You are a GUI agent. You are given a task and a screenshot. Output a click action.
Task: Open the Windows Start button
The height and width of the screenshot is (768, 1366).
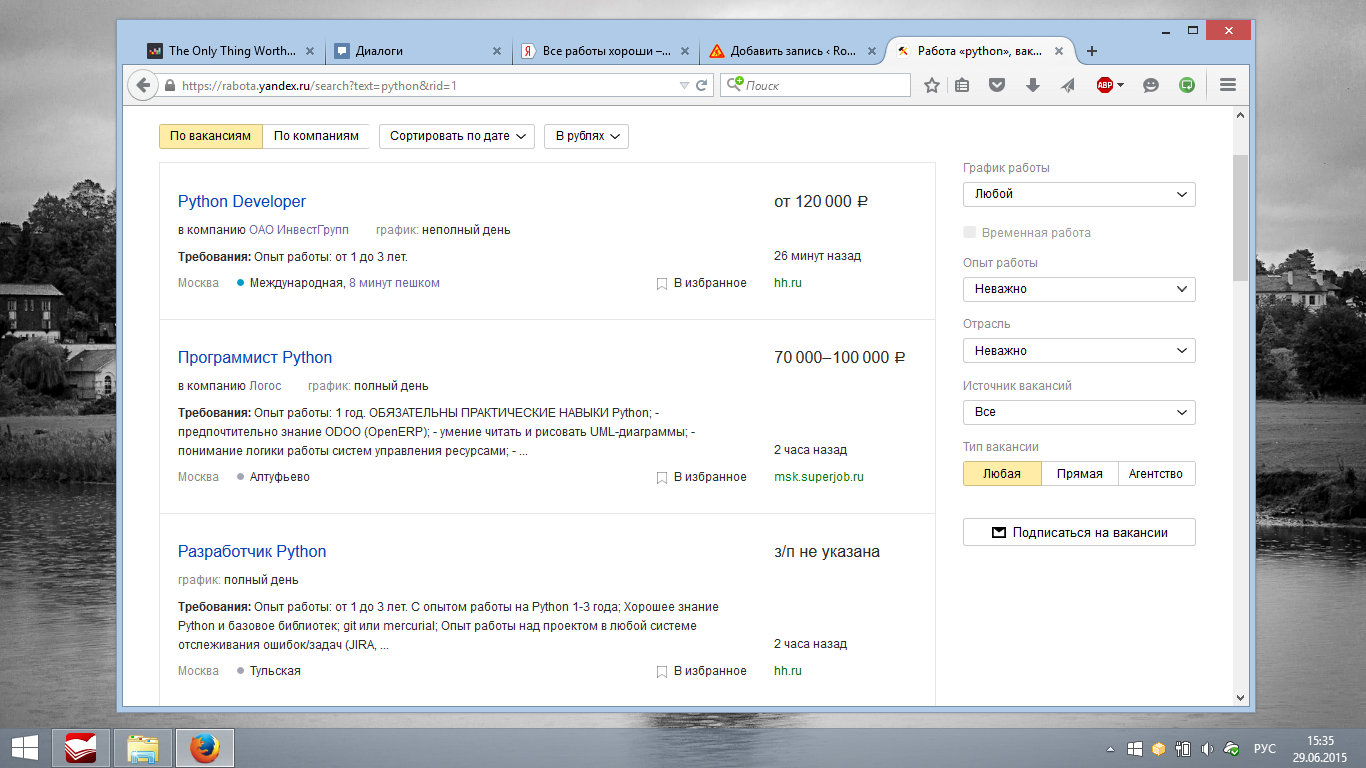tap(25, 747)
